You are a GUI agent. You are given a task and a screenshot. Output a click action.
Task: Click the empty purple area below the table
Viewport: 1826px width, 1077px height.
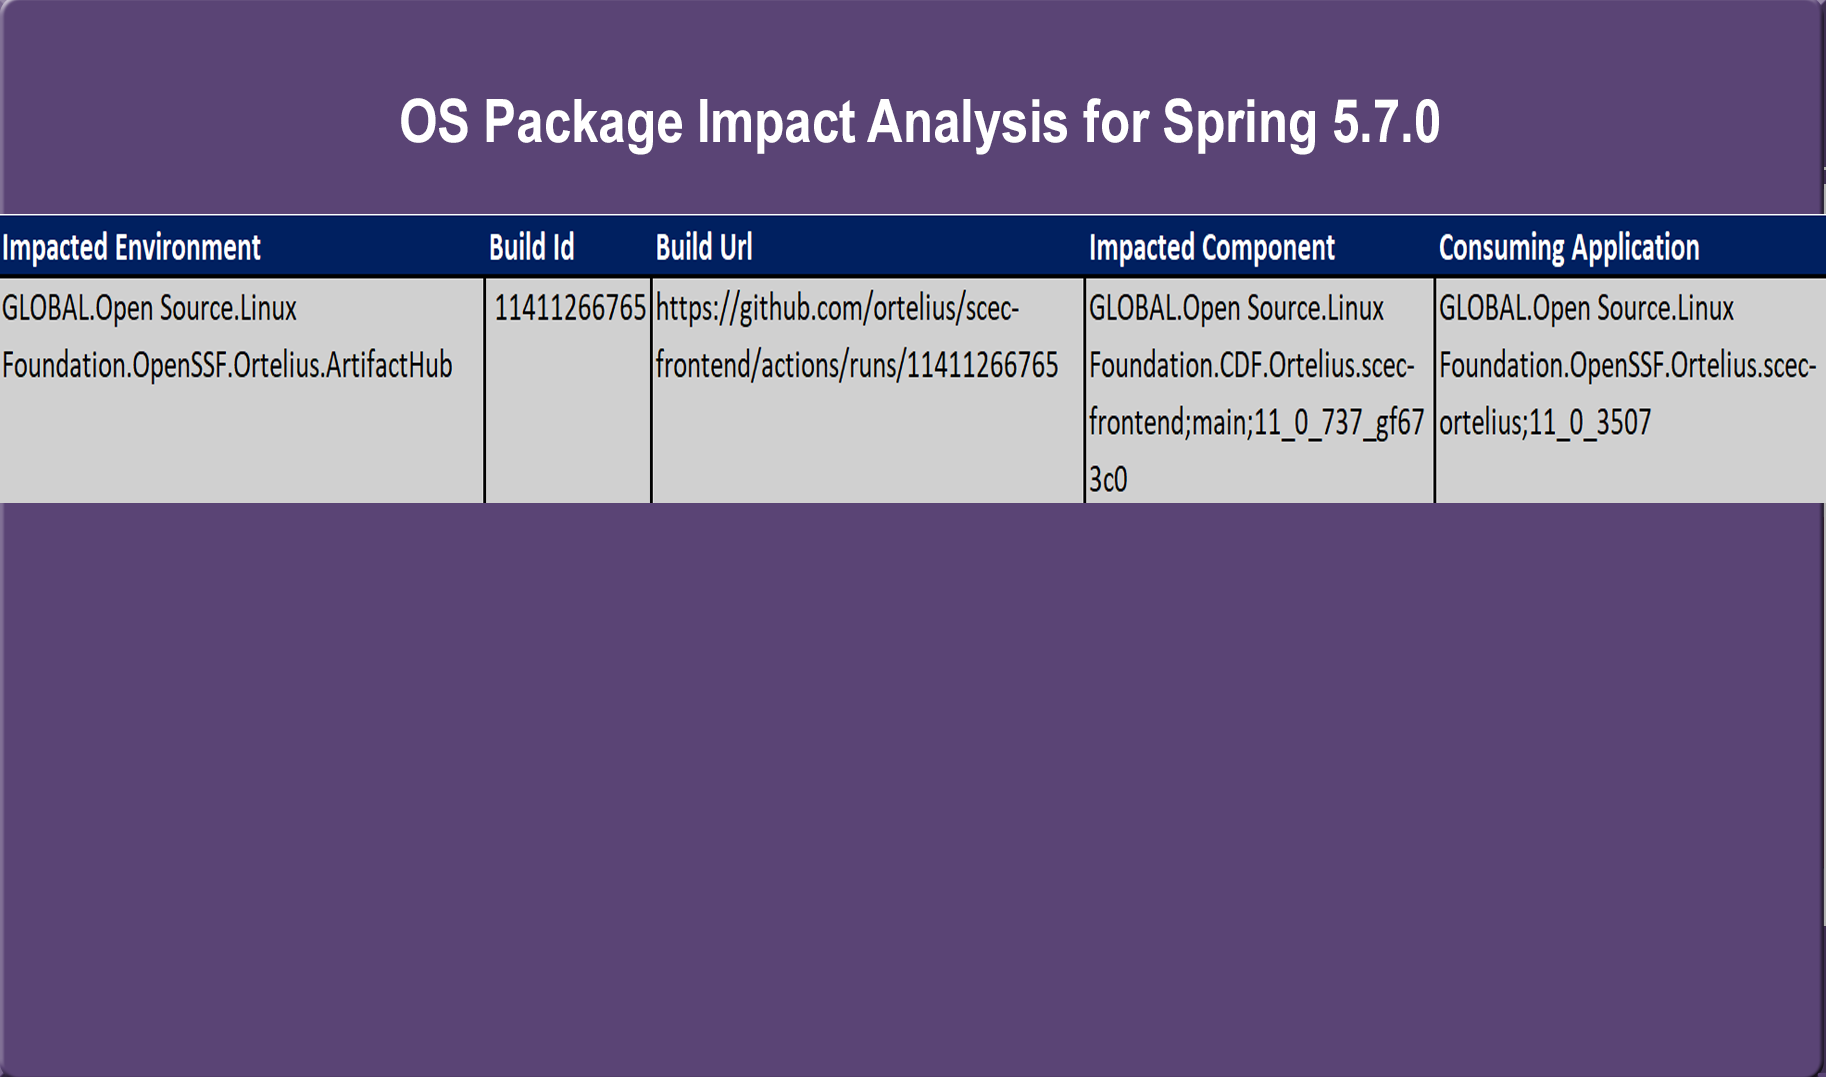pyautogui.click(x=912, y=780)
